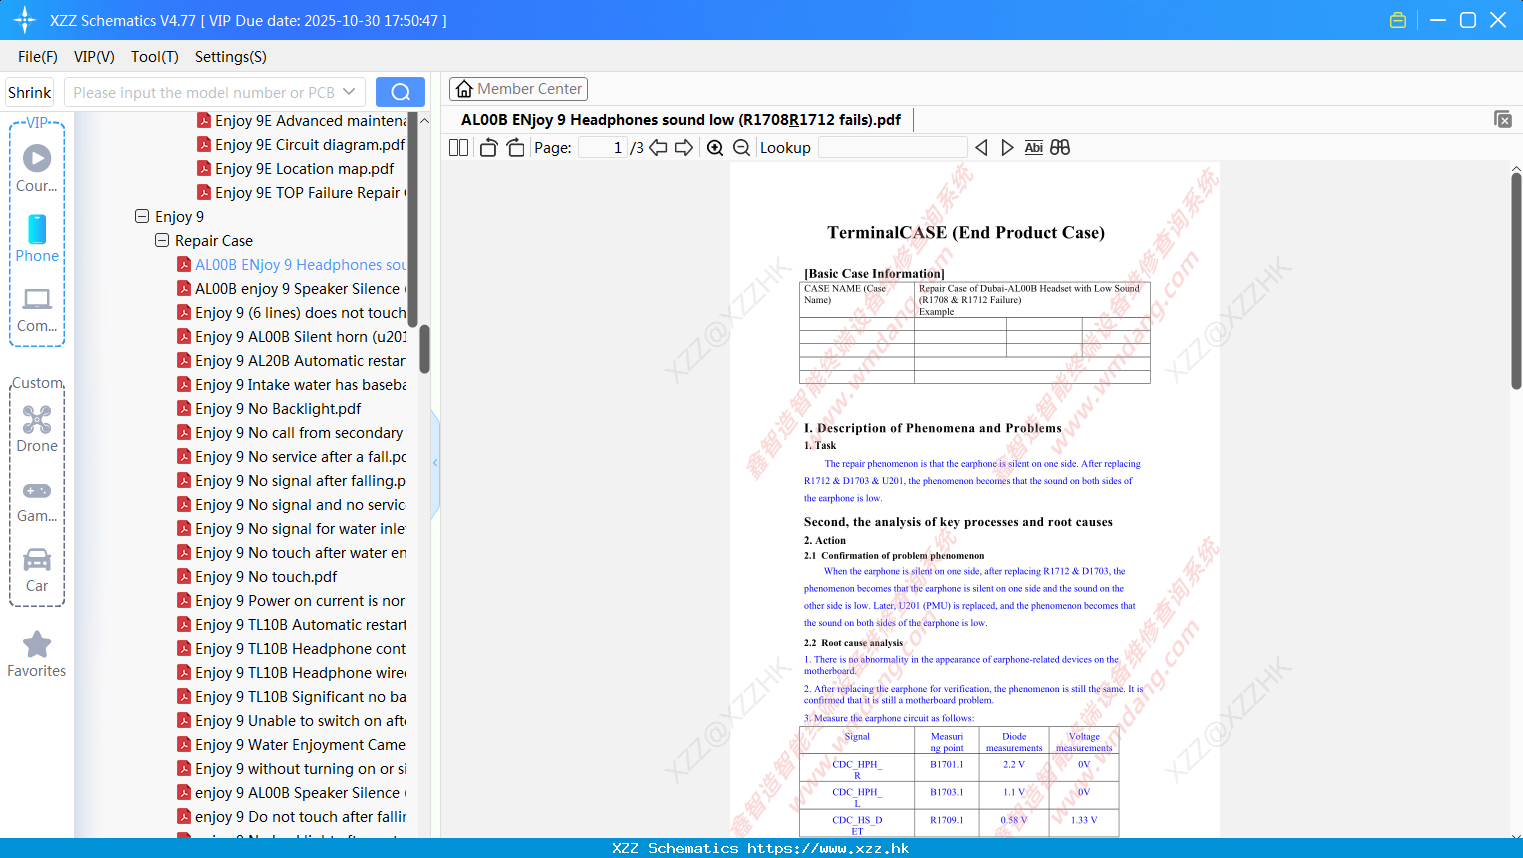
Task: Click the Page number field
Action: (x=602, y=147)
